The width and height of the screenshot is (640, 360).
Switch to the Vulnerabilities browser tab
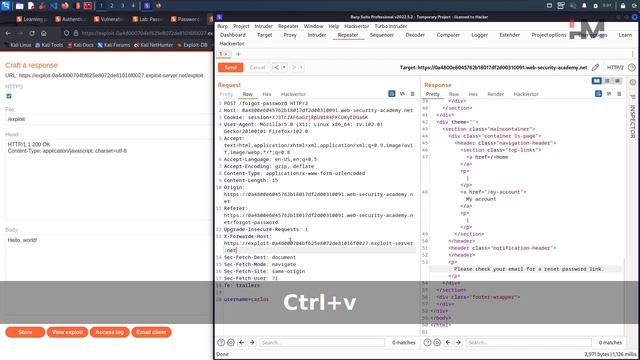pos(109,19)
